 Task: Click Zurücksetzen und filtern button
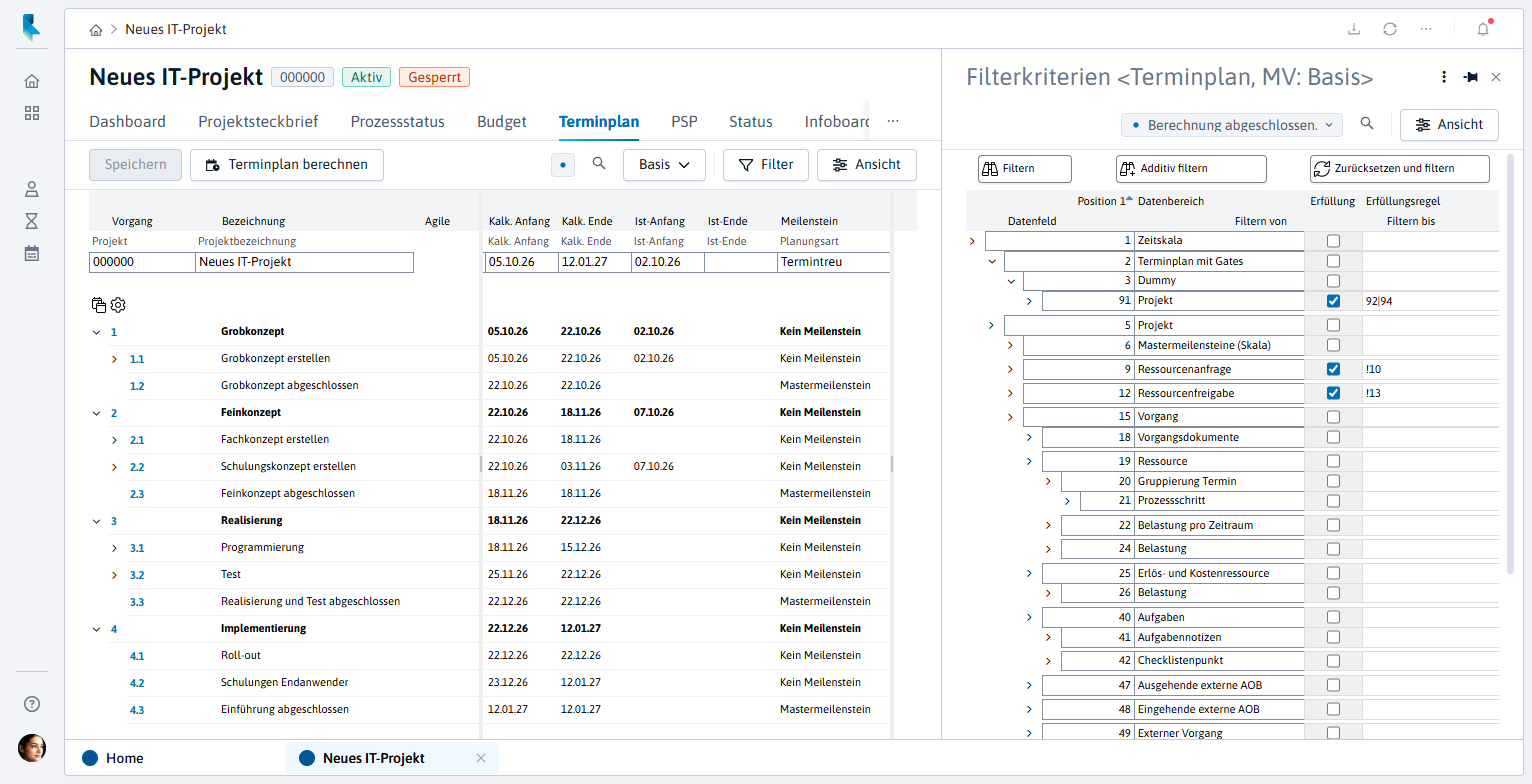(x=1400, y=169)
